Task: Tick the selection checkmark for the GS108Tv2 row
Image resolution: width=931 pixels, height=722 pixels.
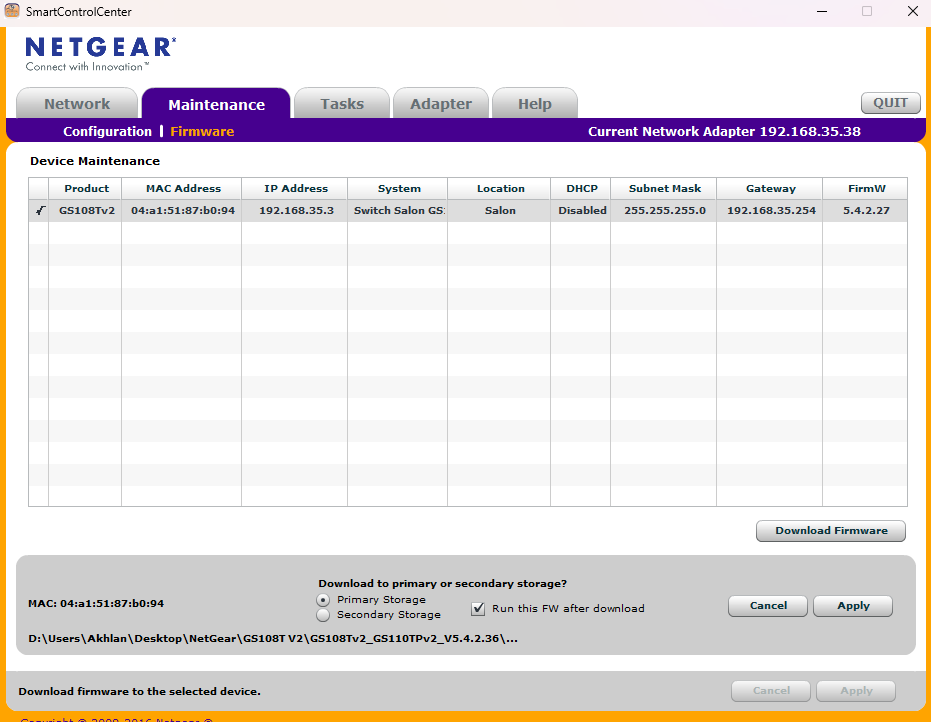Action: [x=39, y=210]
